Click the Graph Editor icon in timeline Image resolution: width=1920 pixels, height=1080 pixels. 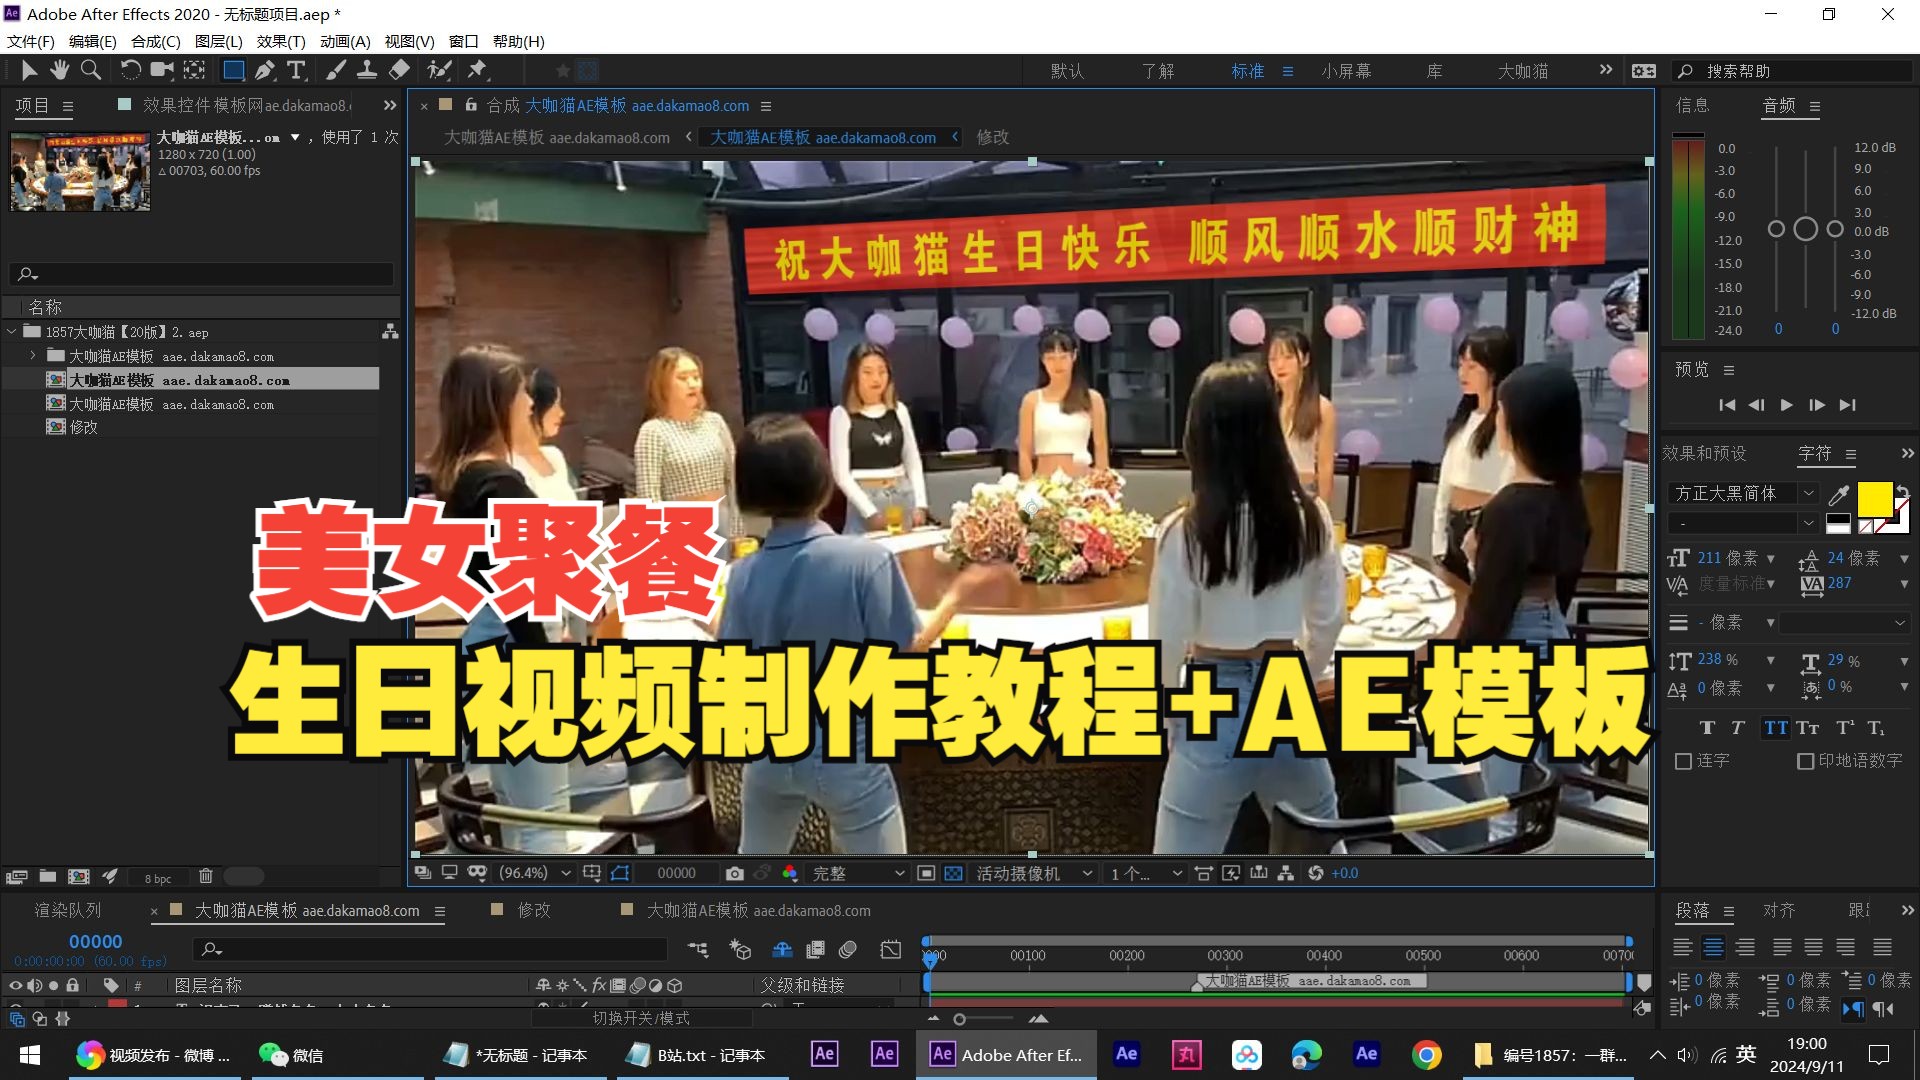click(891, 949)
